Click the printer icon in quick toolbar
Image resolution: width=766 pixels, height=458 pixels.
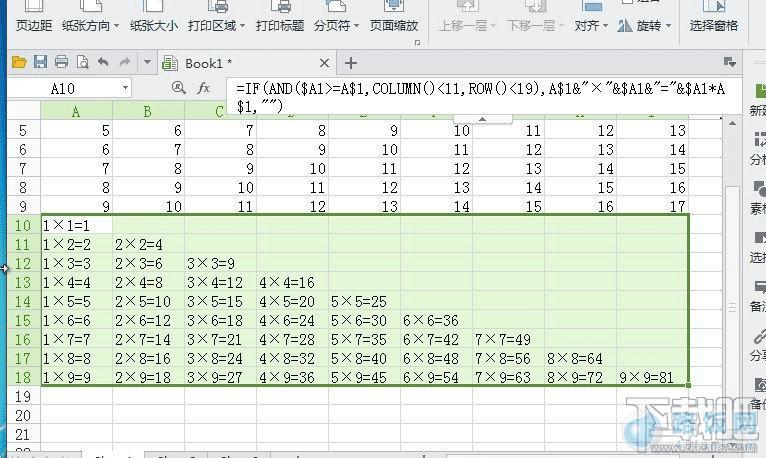61,62
